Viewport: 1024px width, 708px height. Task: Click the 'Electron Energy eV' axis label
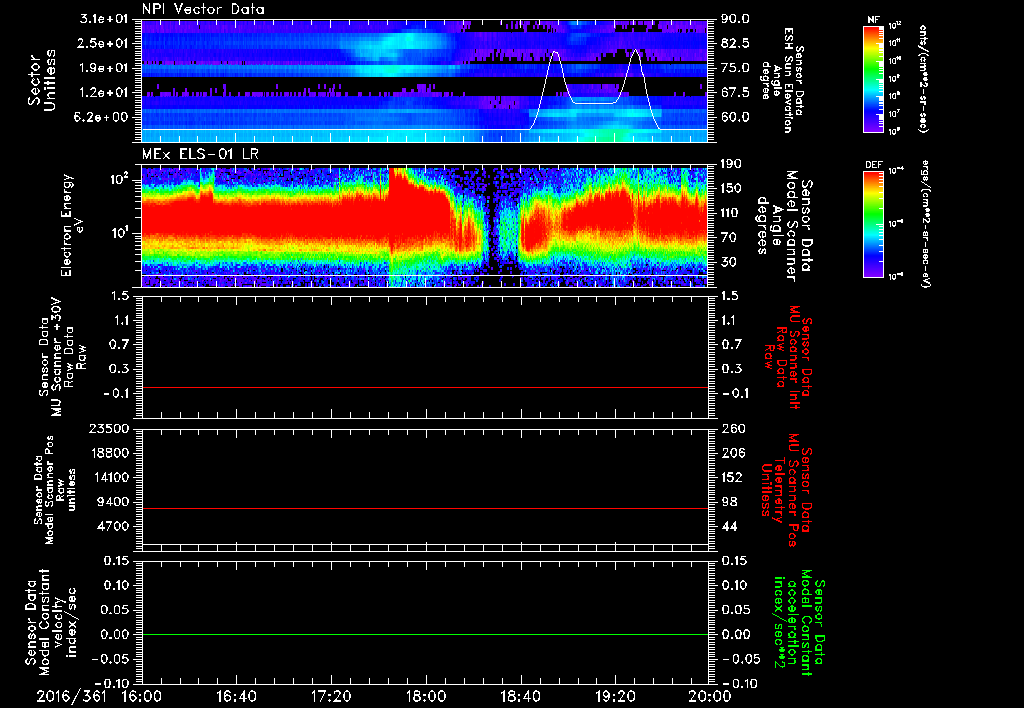[71, 225]
